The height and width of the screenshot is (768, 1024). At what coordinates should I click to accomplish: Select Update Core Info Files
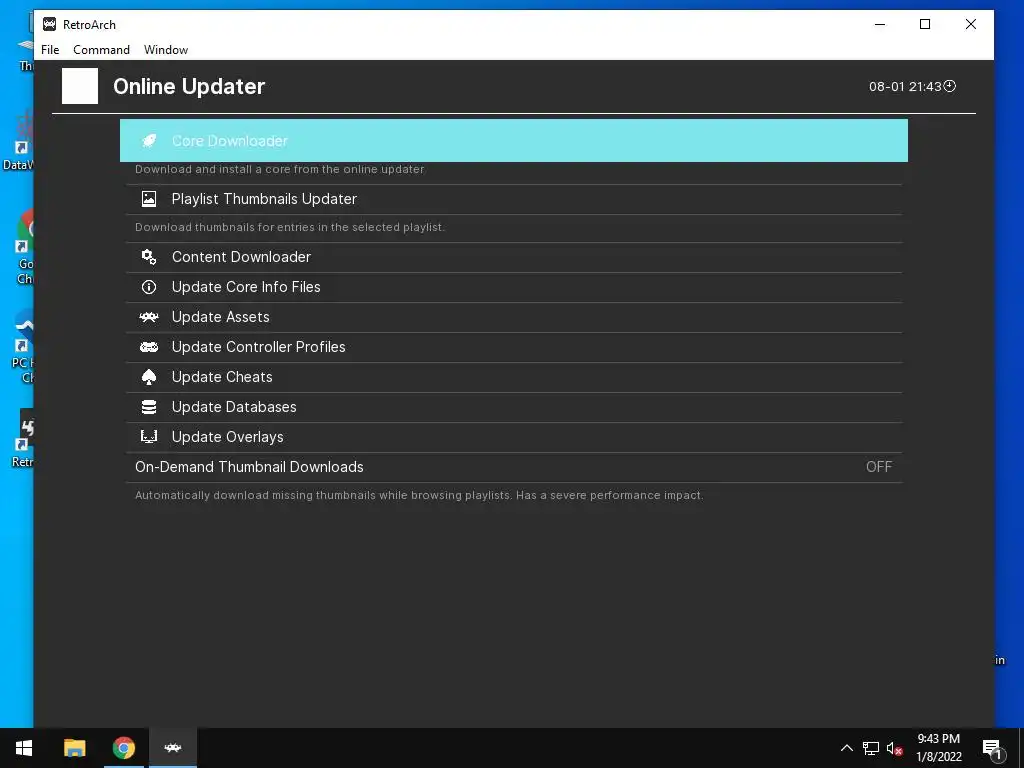point(514,287)
